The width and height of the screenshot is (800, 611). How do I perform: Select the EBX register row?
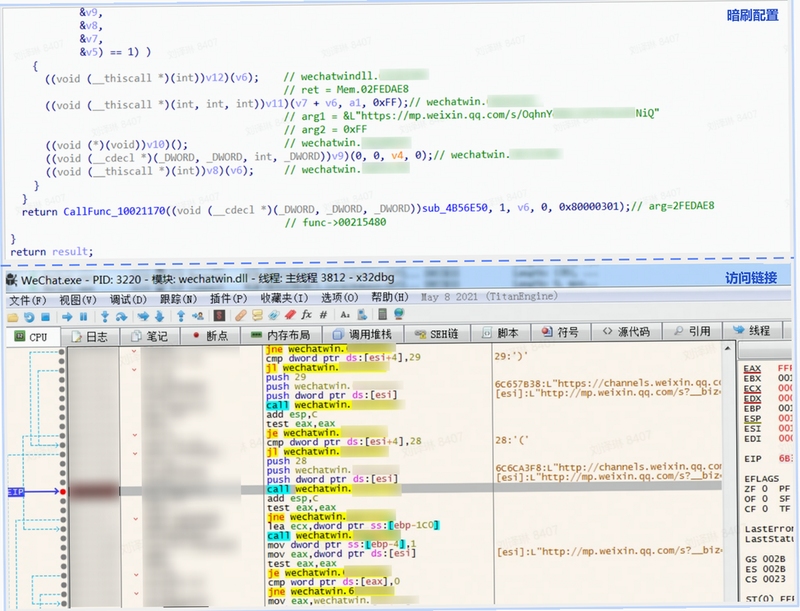pos(767,378)
